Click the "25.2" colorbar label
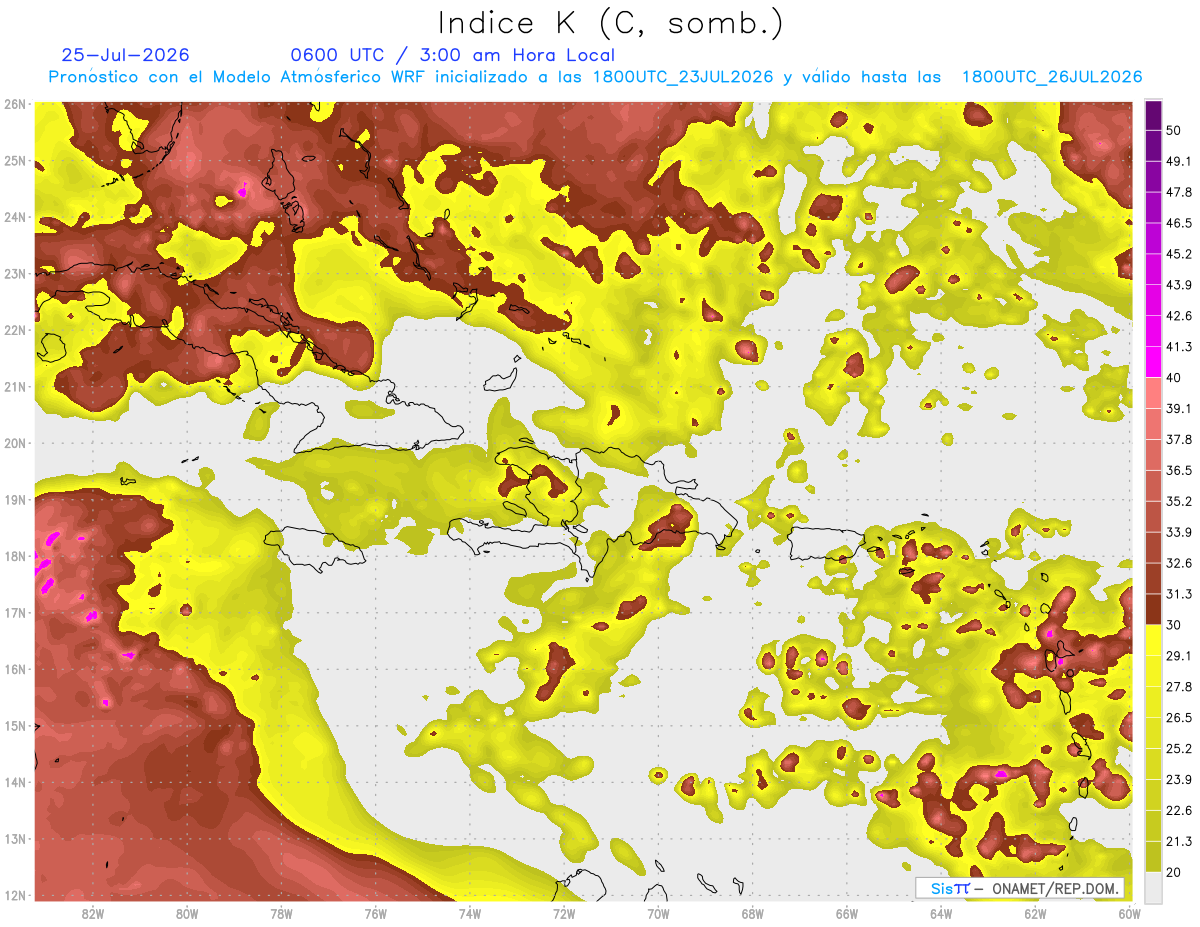This screenshot has width=1200, height=927. click(1178, 749)
